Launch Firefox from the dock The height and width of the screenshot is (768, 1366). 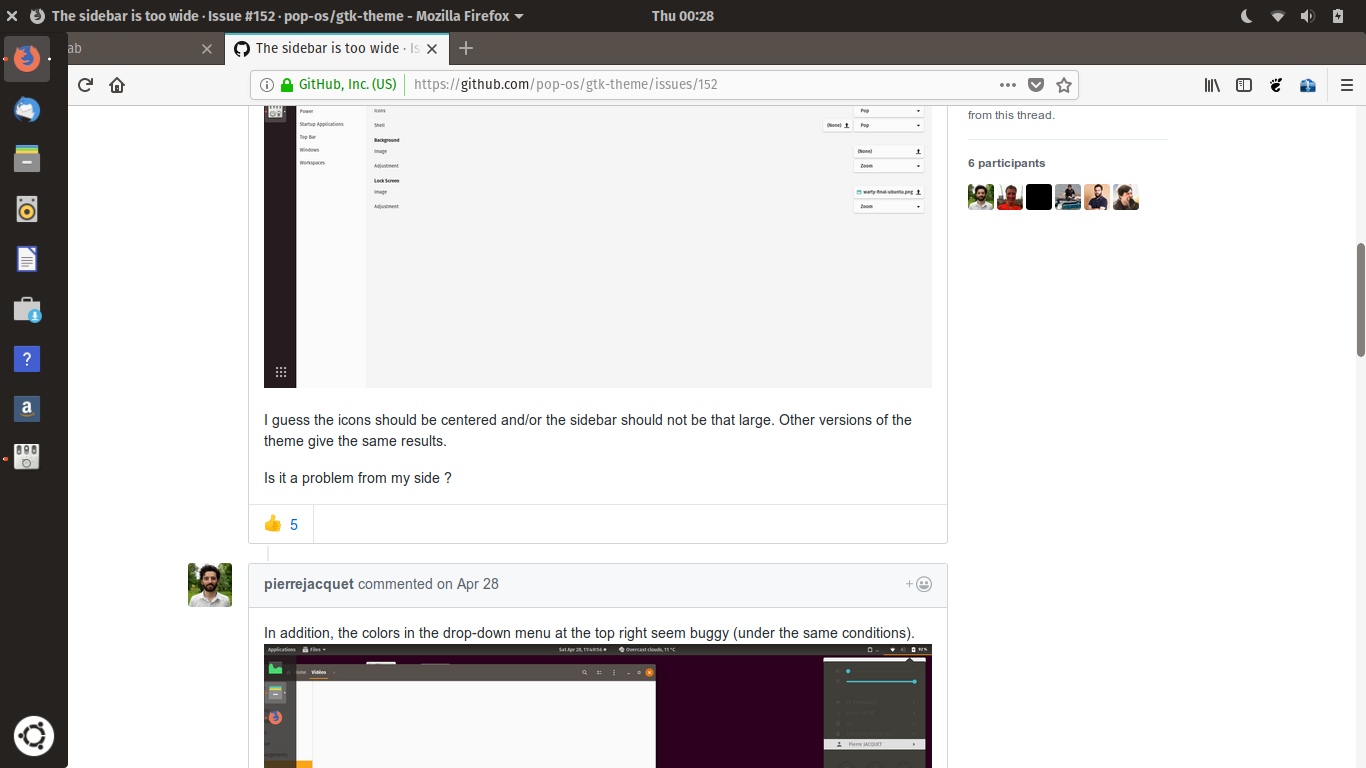[x=26, y=58]
